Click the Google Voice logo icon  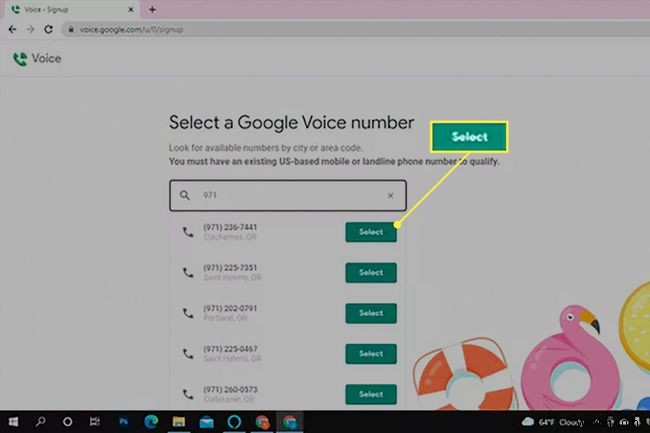click(20, 59)
